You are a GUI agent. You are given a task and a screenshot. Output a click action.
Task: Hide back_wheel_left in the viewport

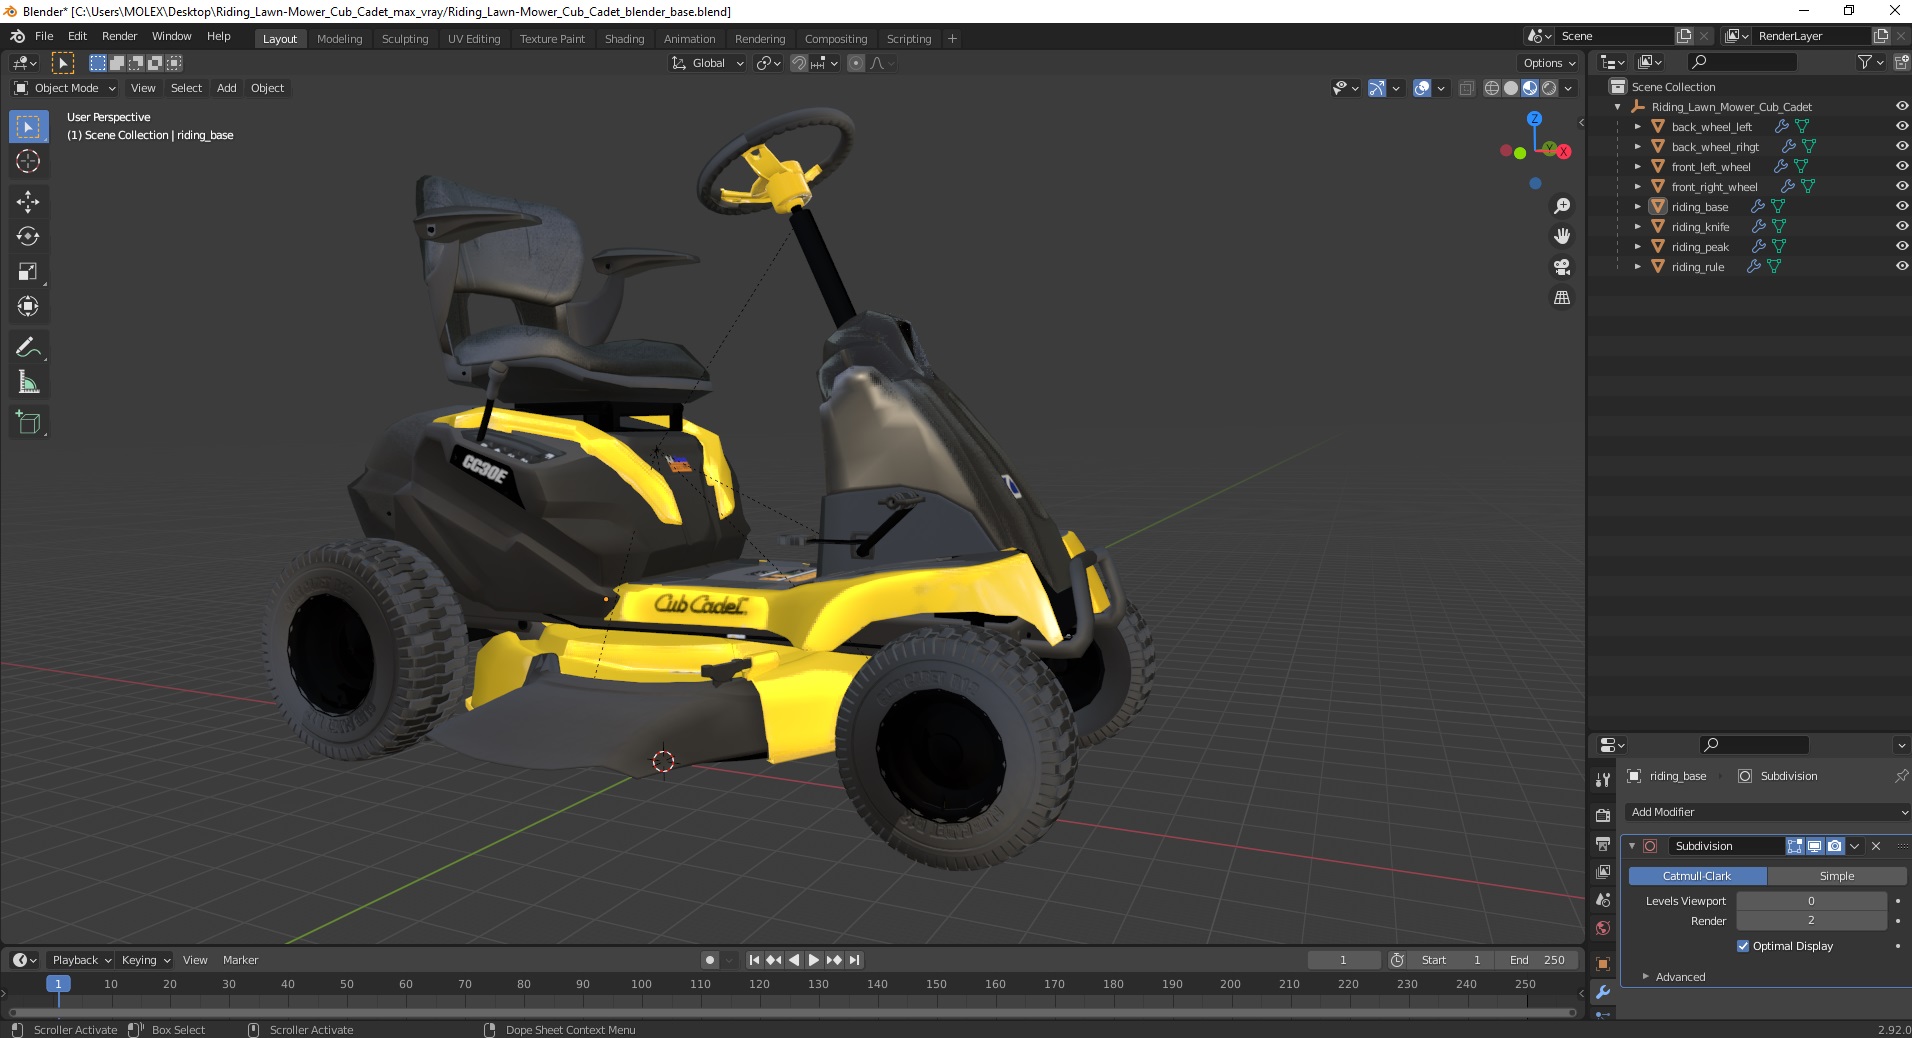[x=1901, y=126]
